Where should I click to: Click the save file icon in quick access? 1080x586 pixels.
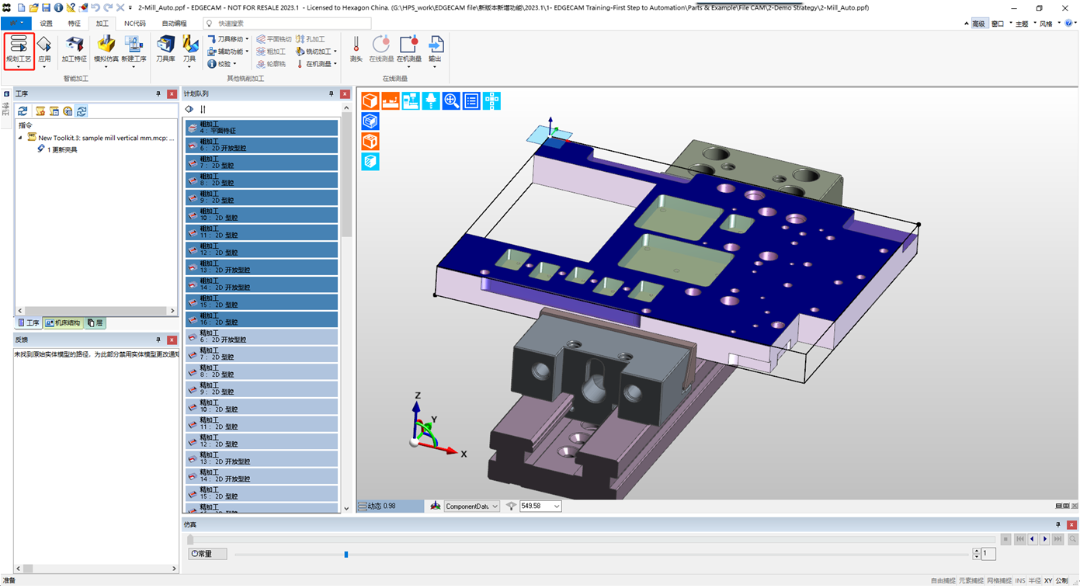click(45, 8)
